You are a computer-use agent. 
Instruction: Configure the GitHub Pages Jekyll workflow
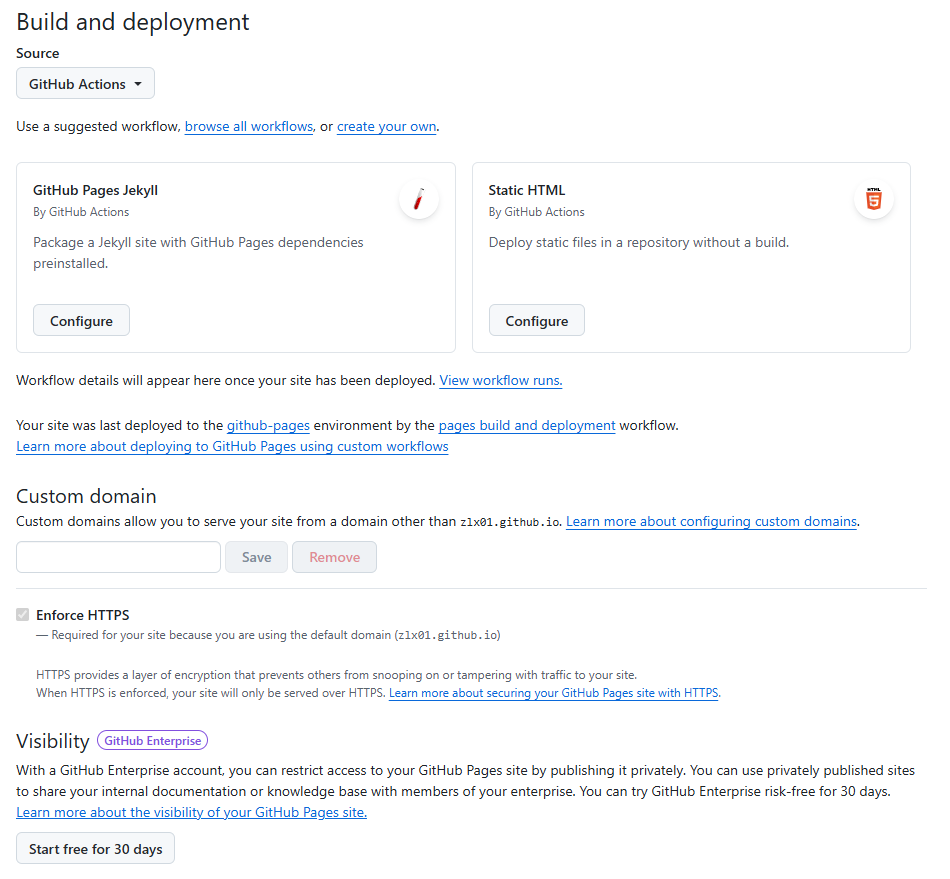[x=81, y=320]
